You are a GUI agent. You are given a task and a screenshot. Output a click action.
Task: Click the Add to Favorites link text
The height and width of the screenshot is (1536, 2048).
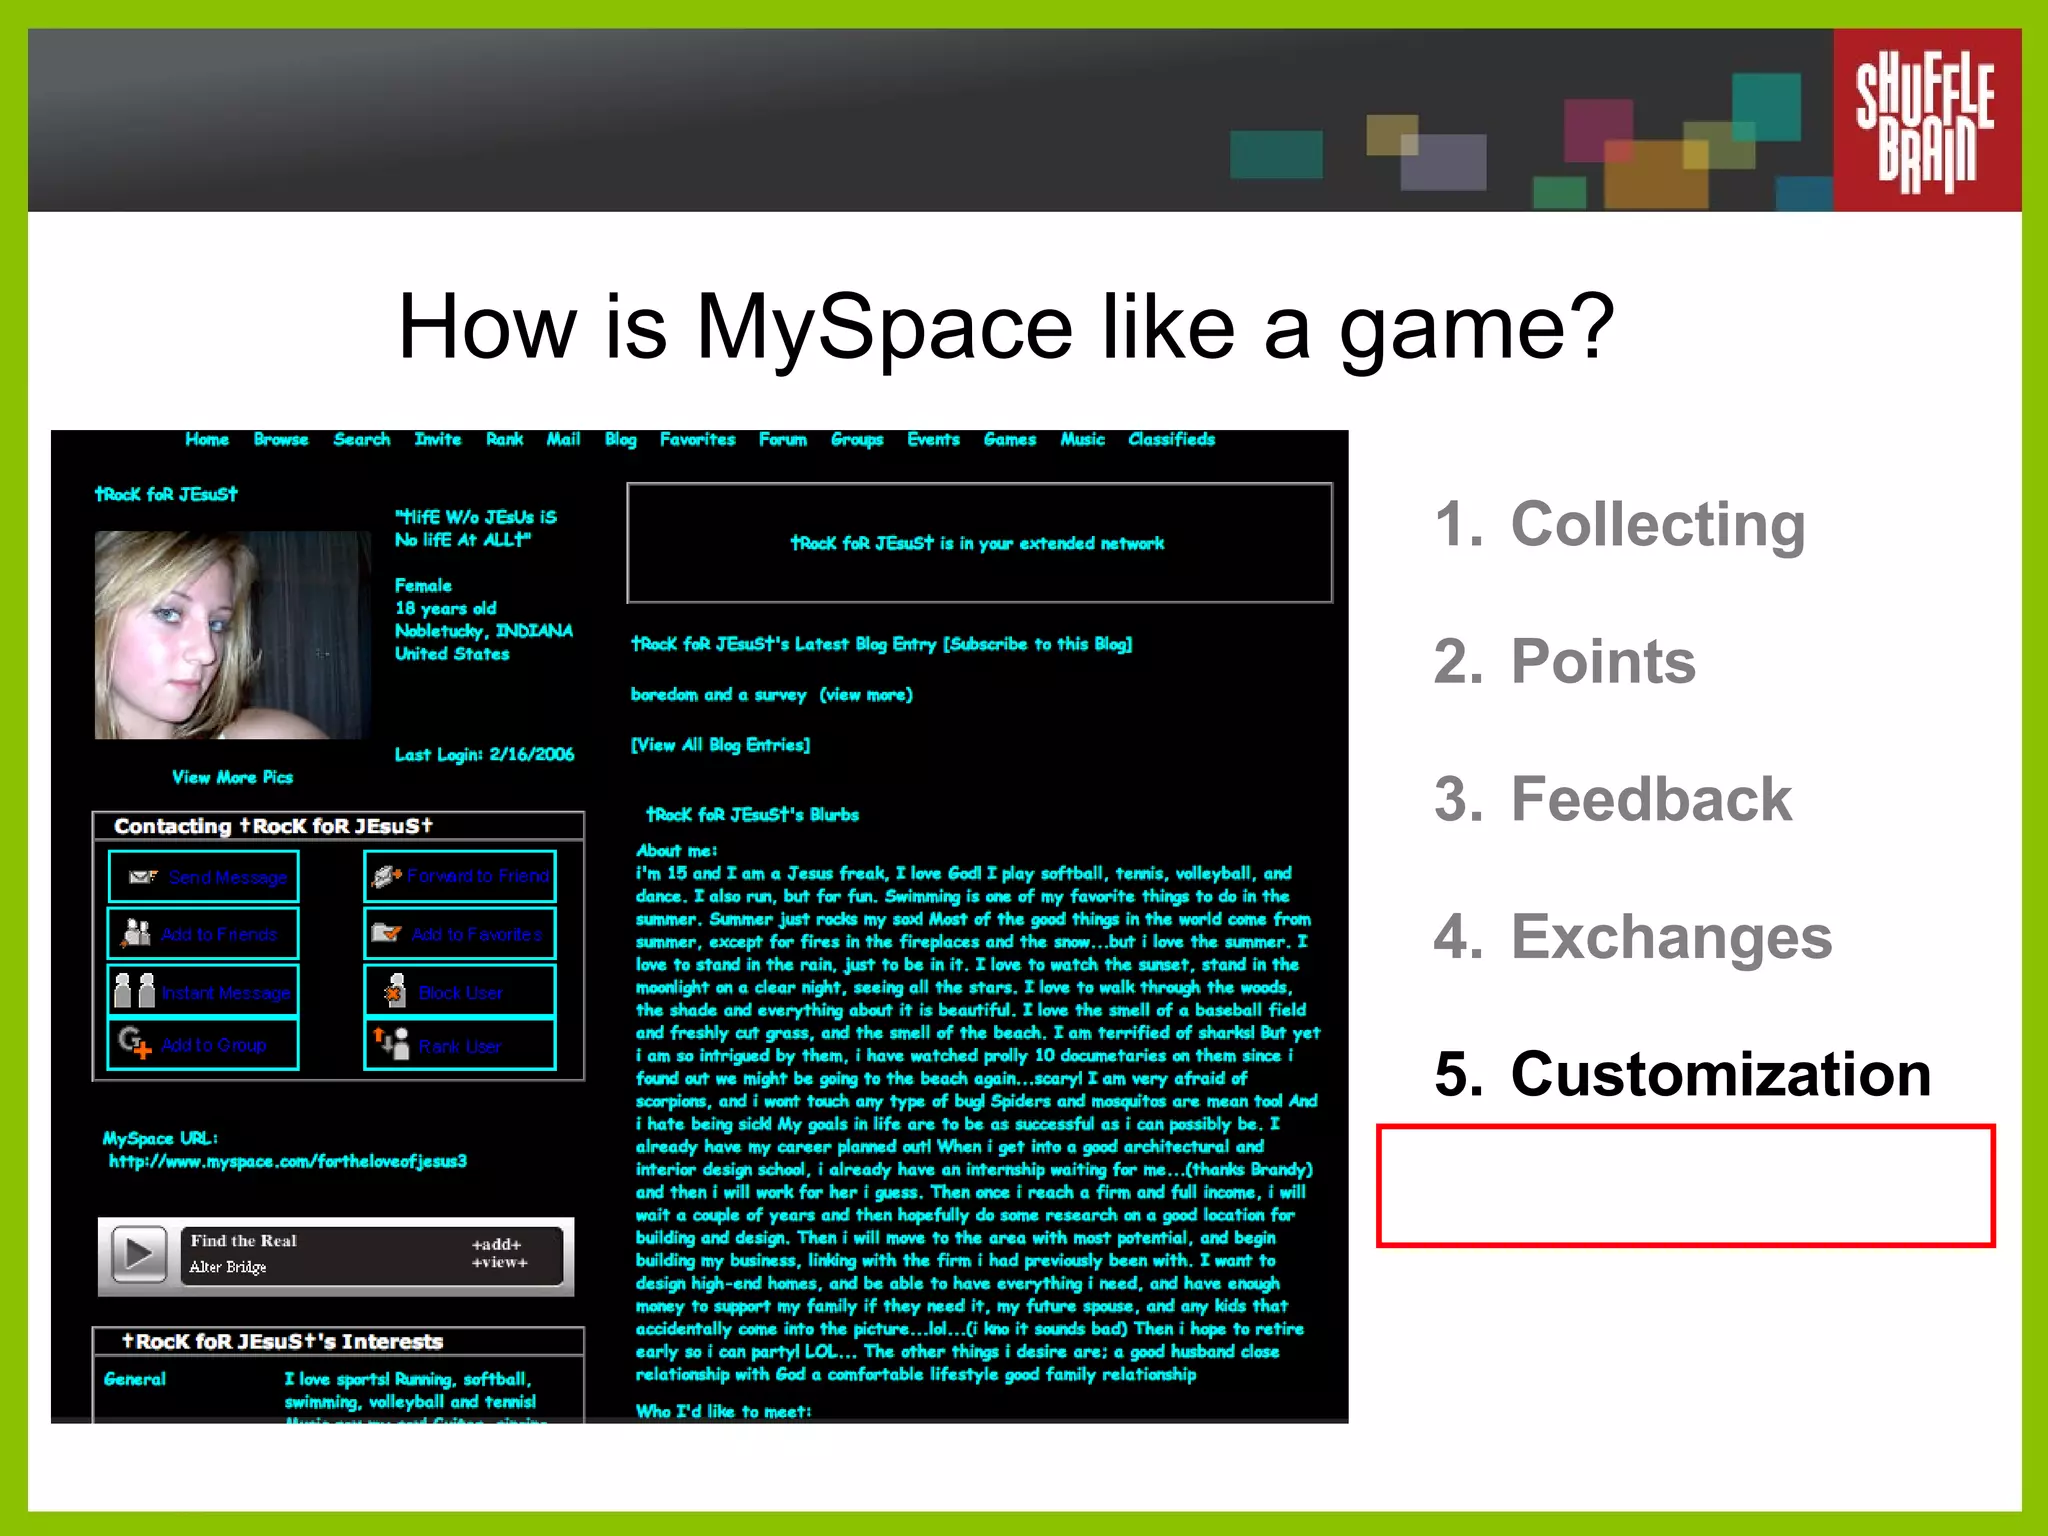point(477,934)
